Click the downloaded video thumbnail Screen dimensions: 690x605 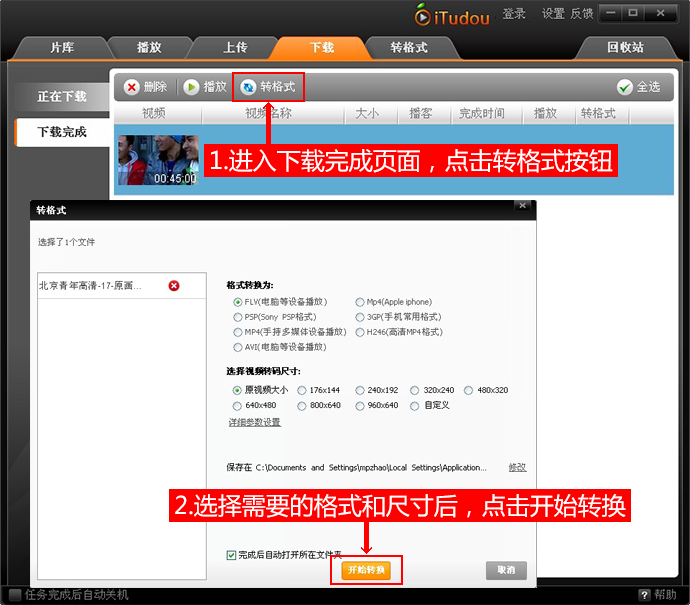(158, 160)
